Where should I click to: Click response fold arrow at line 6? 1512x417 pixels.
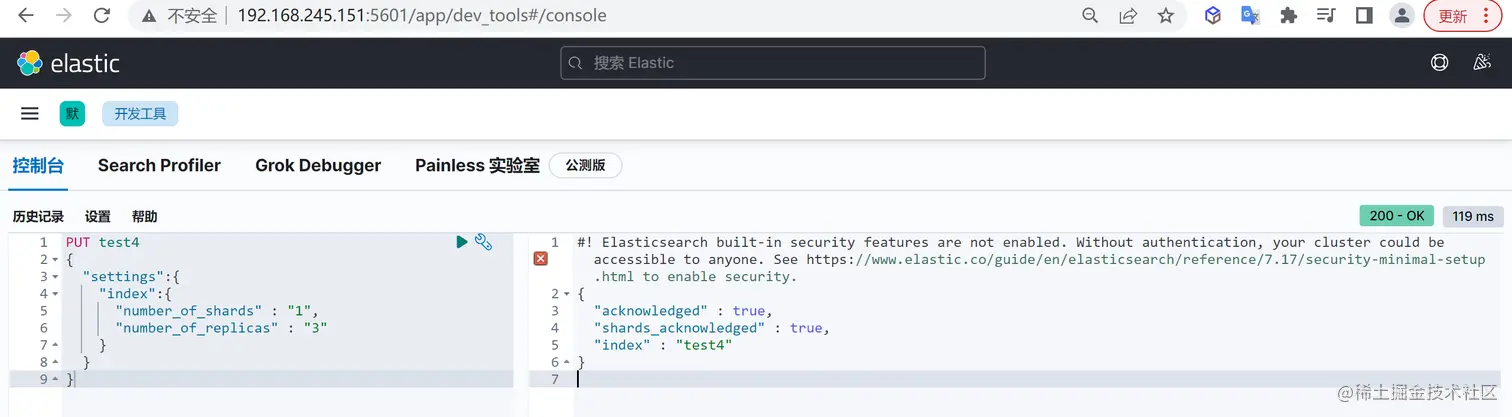click(566, 362)
